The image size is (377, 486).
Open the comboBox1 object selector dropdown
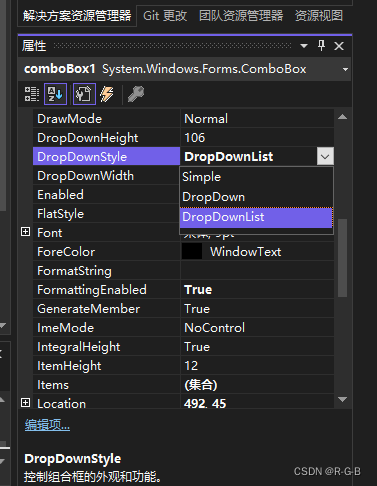tap(345, 69)
